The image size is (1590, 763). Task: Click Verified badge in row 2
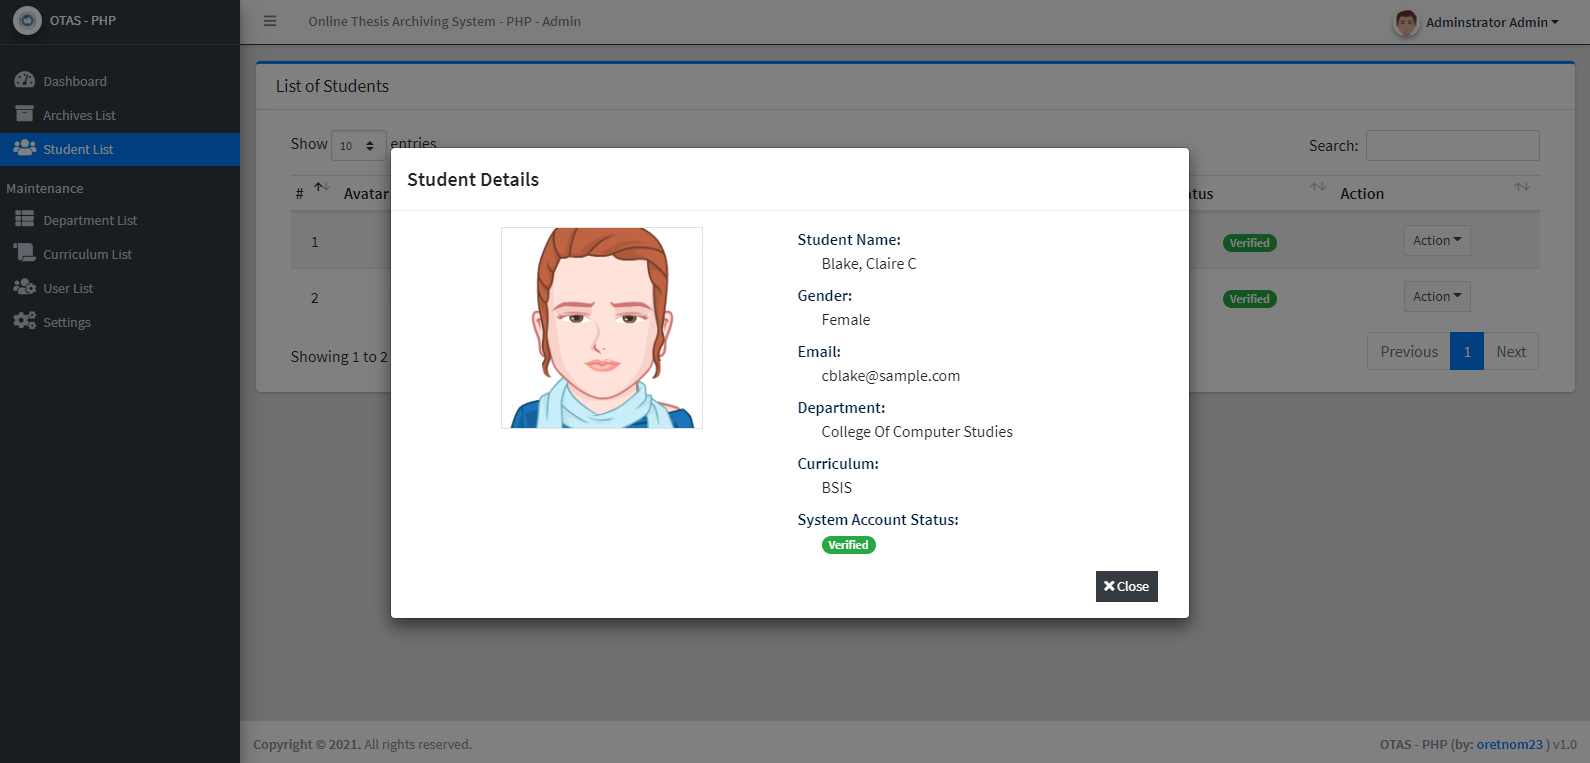tap(1249, 299)
